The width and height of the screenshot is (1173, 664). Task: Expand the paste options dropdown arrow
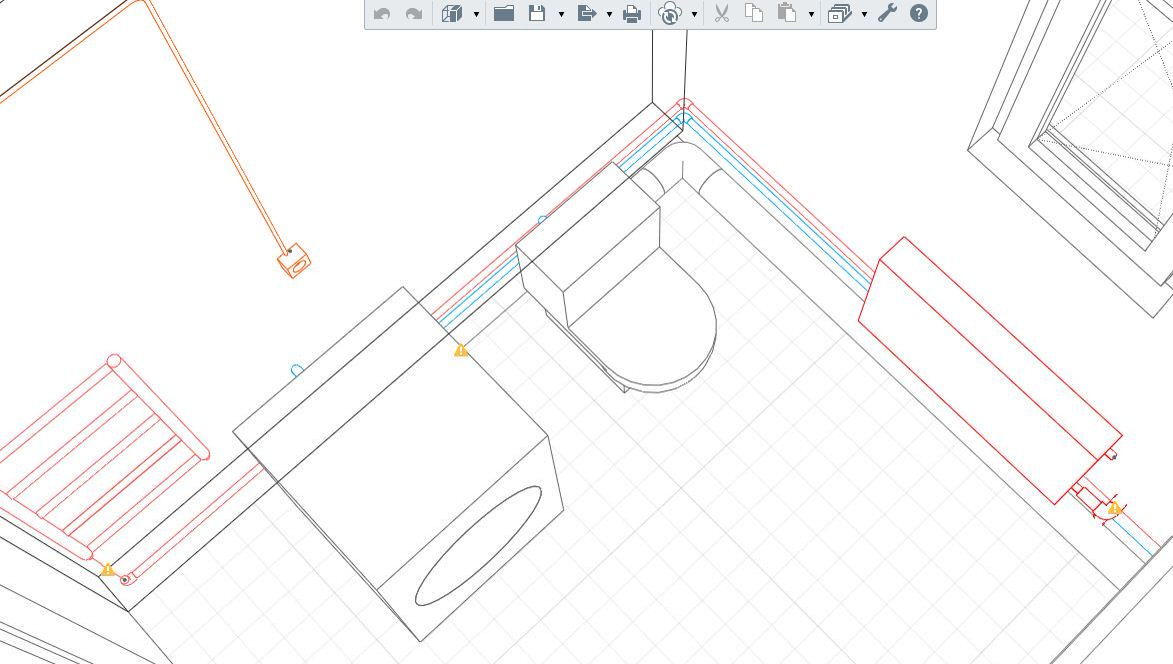811,14
